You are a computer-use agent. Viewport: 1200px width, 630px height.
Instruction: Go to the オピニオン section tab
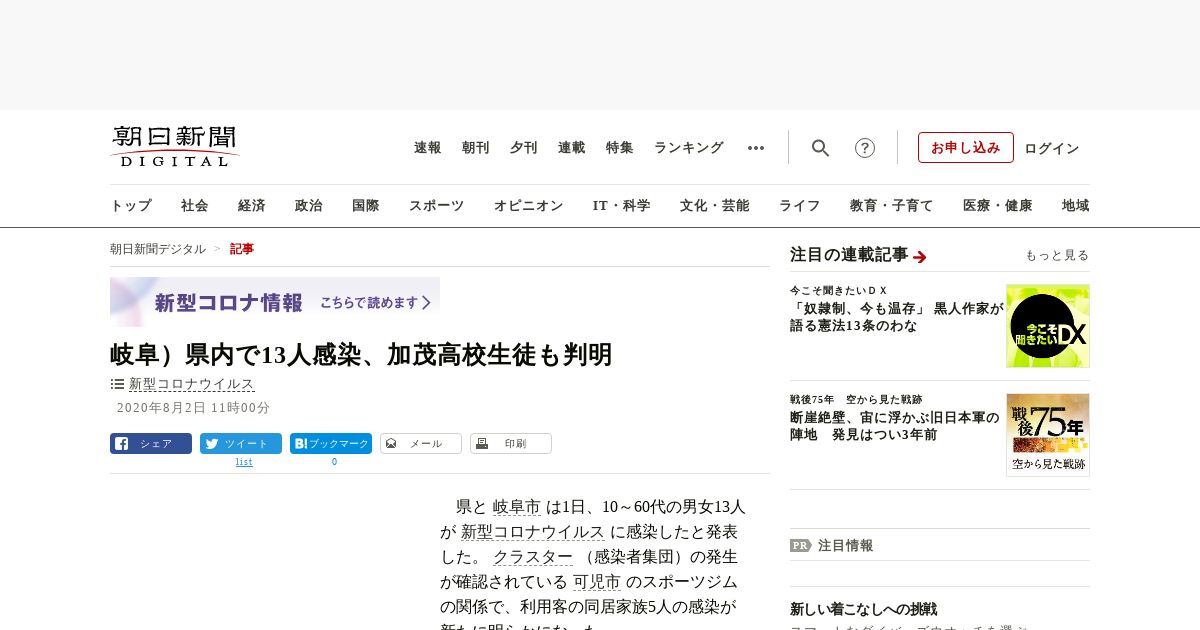coord(528,206)
